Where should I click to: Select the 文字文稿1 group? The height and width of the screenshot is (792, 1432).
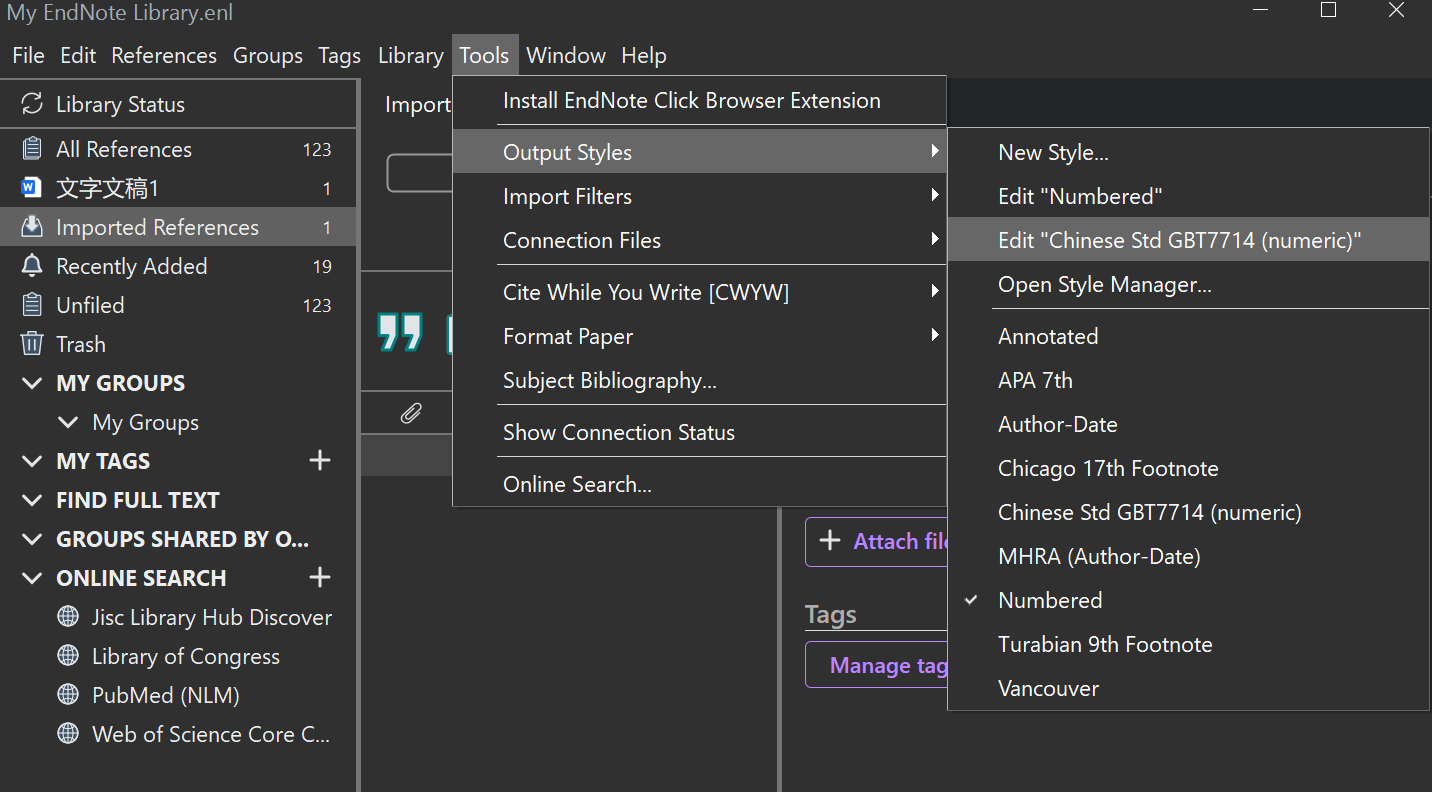tap(178, 188)
